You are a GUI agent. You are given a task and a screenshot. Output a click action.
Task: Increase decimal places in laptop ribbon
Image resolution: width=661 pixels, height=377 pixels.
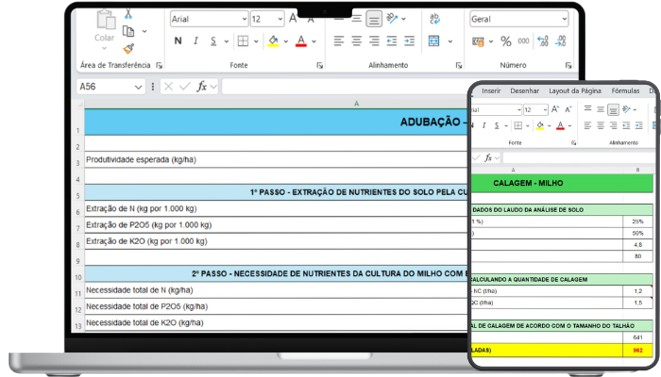[x=543, y=41]
